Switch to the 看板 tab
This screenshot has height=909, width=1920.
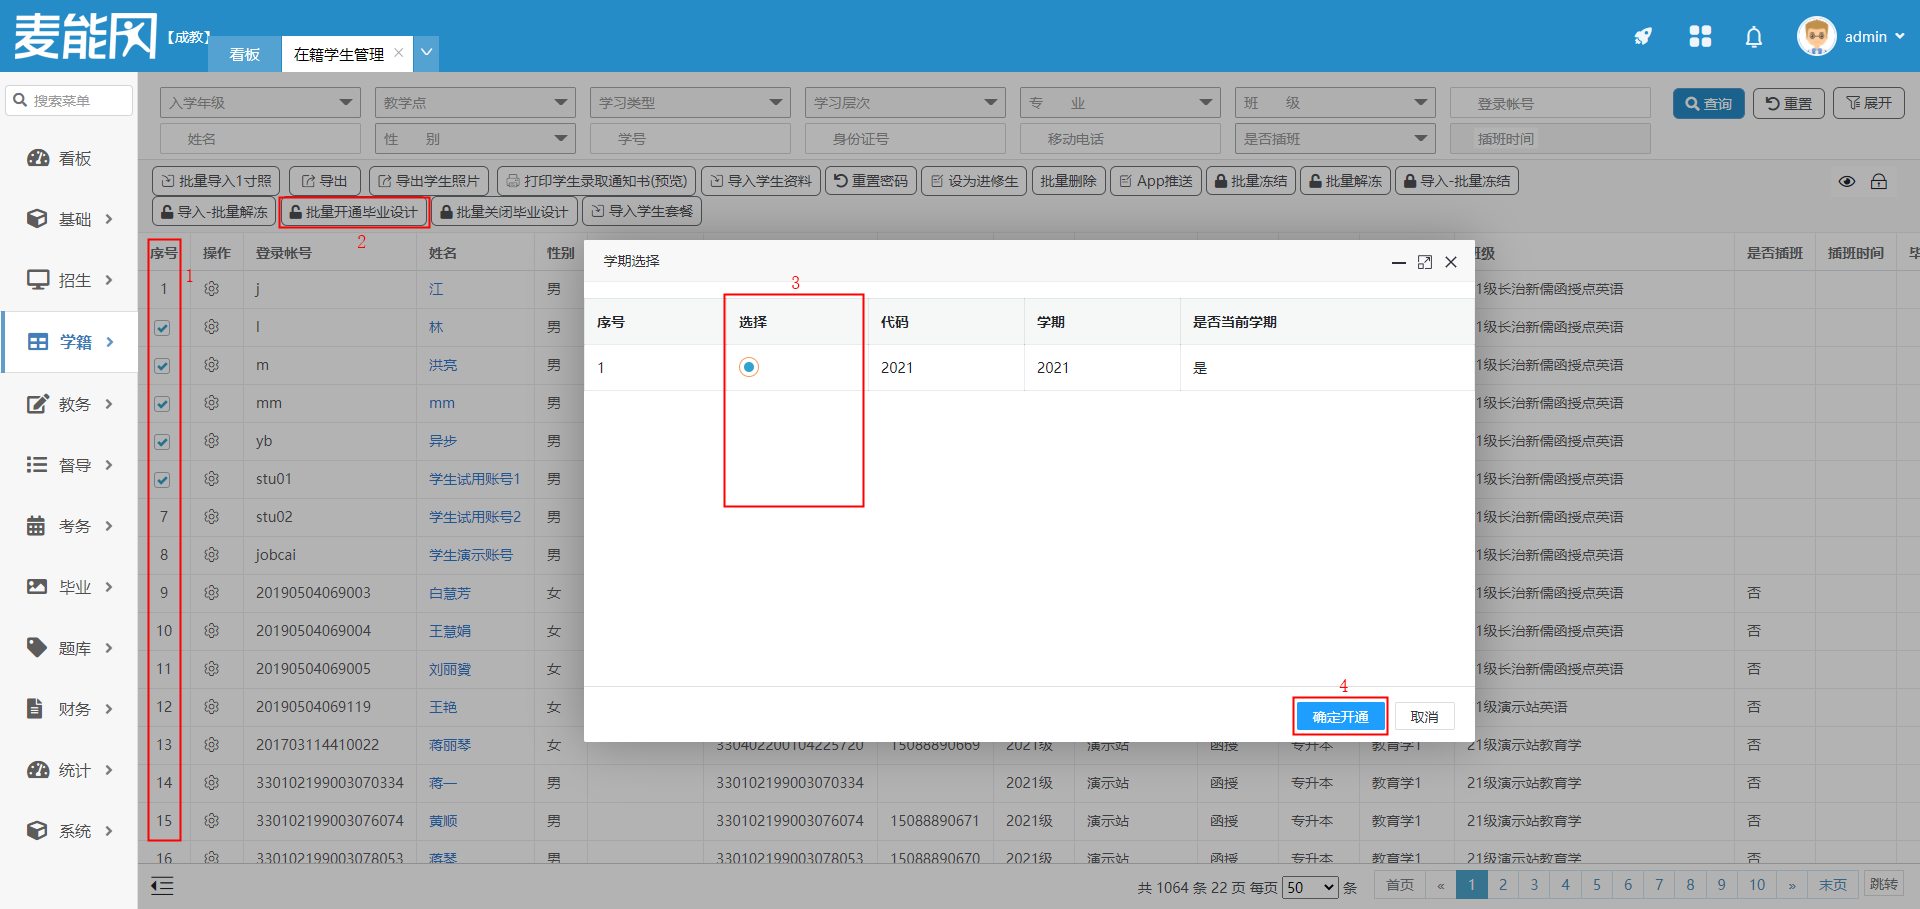coord(245,54)
